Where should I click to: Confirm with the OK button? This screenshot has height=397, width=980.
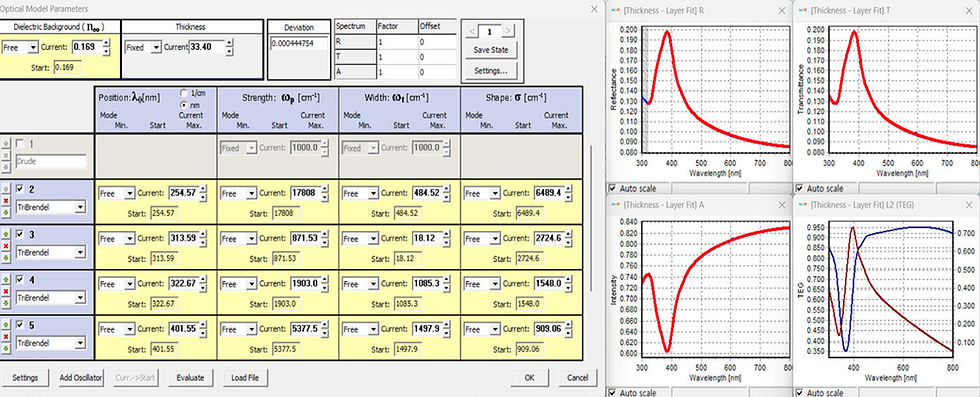point(529,378)
